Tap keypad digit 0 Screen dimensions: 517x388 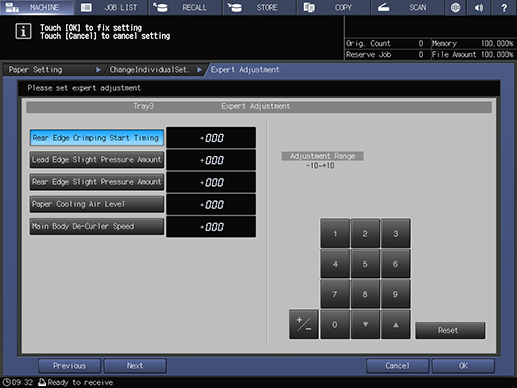coord(335,325)
